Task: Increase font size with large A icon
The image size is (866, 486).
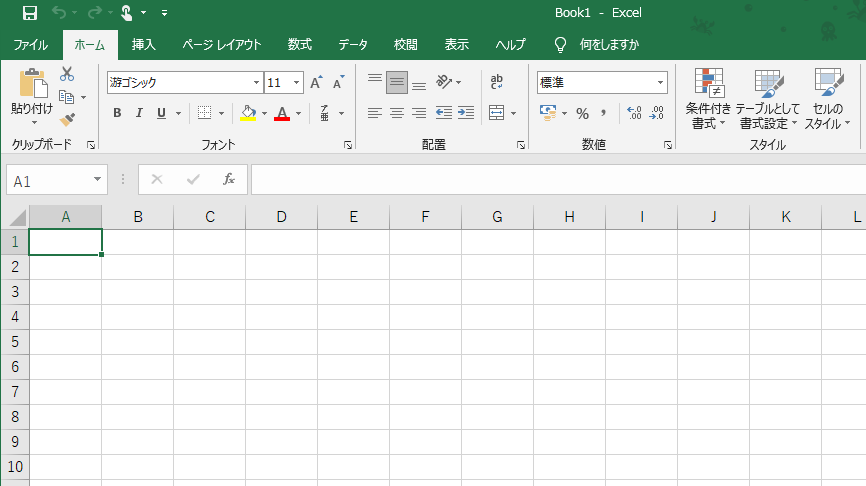Action: point(316,82)
